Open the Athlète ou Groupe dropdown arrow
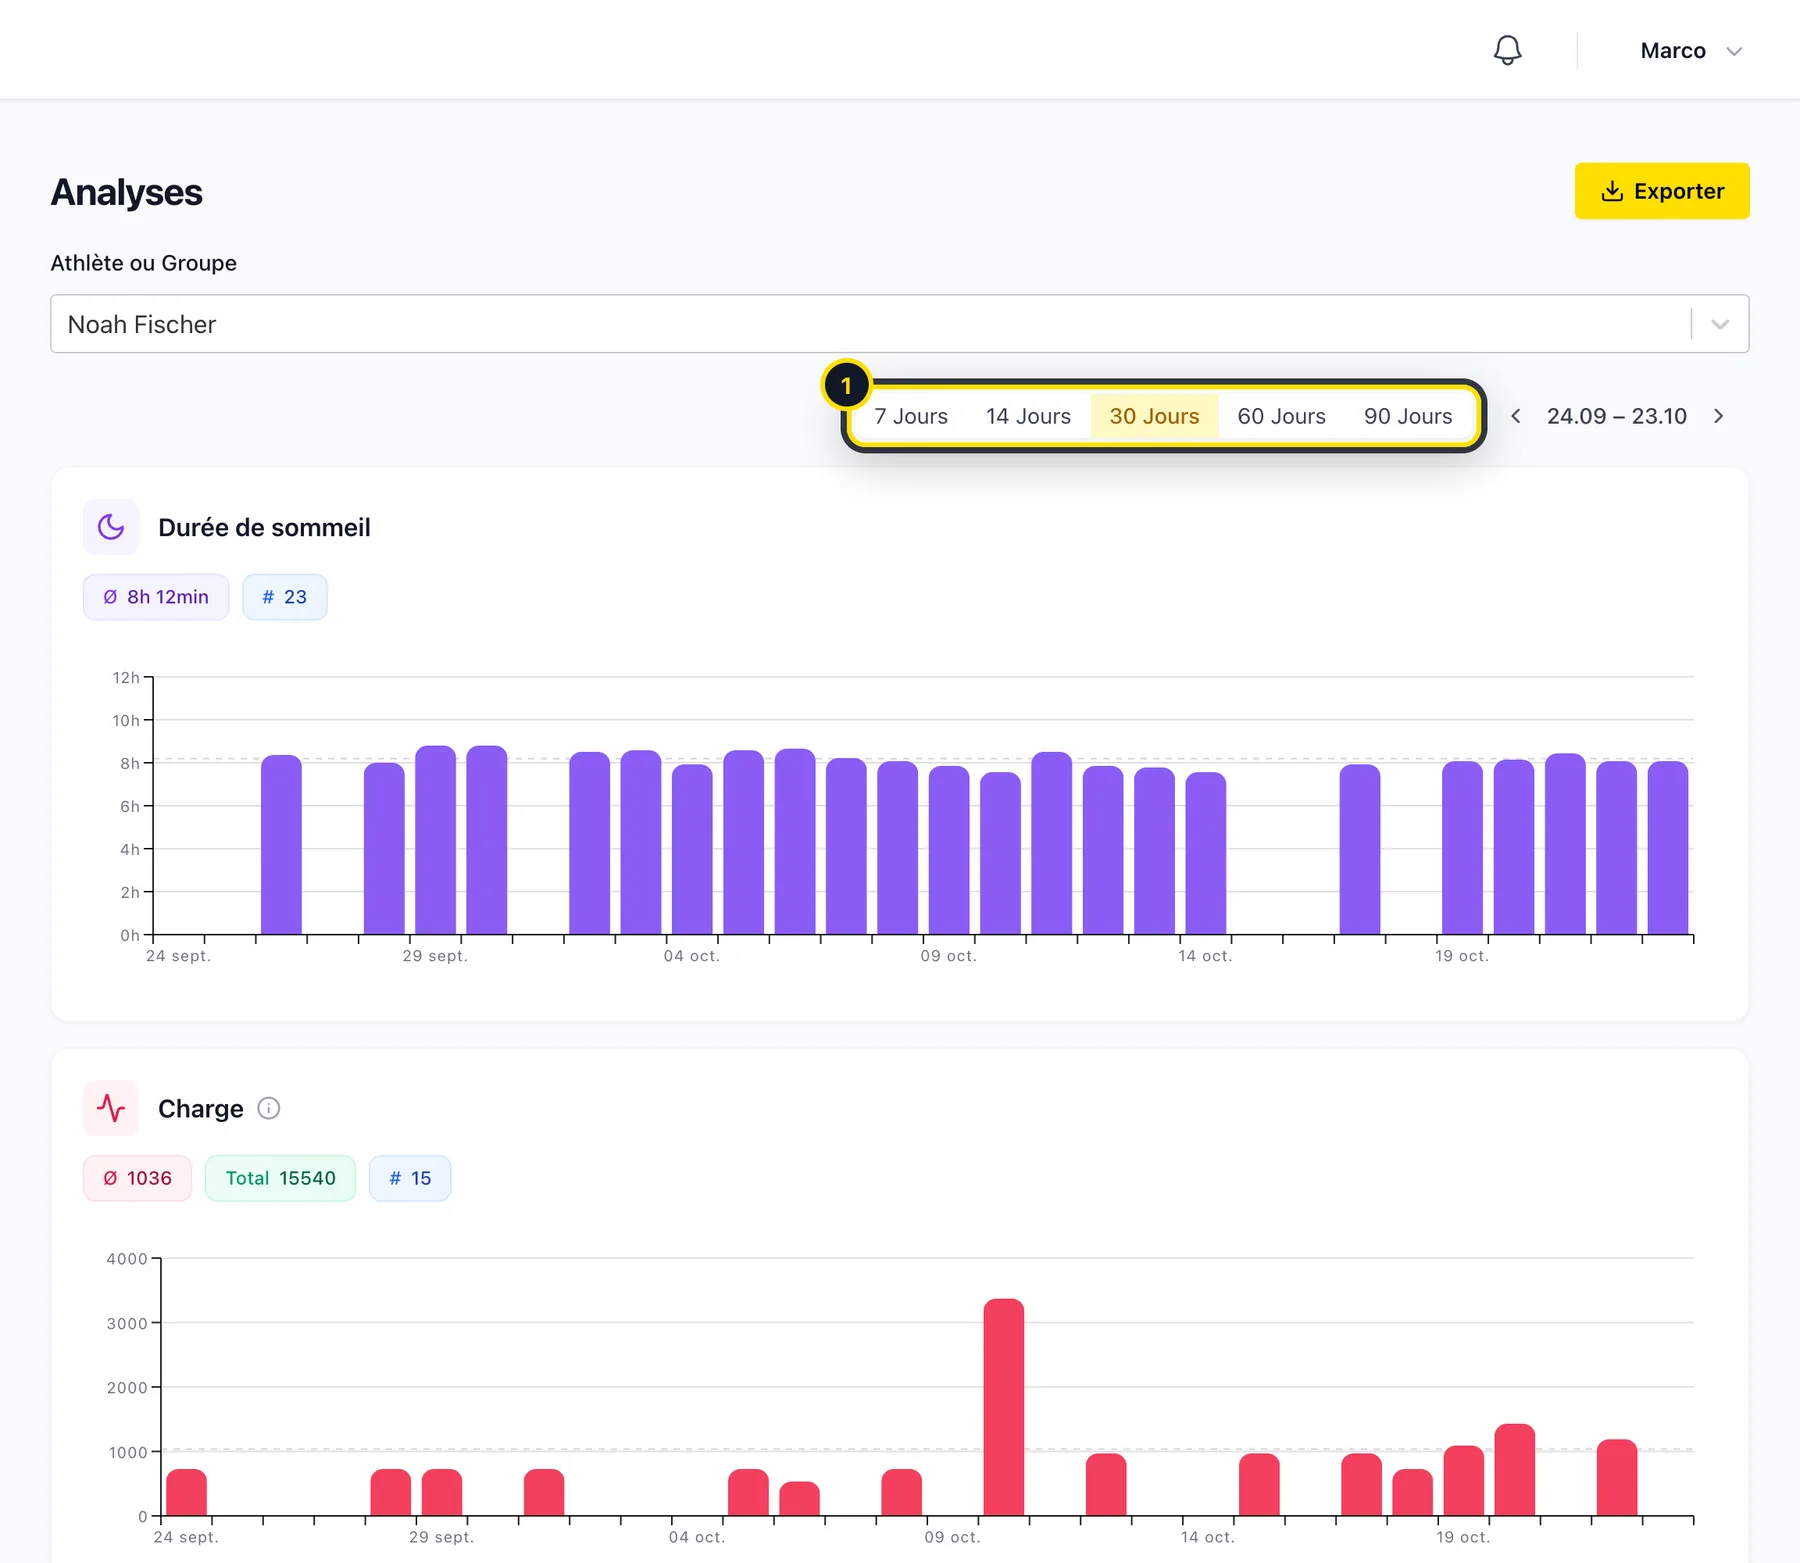Image resolution: width=1800 pixels, height=1563 pixels. pyautogui.click(x=1720, y=324)
